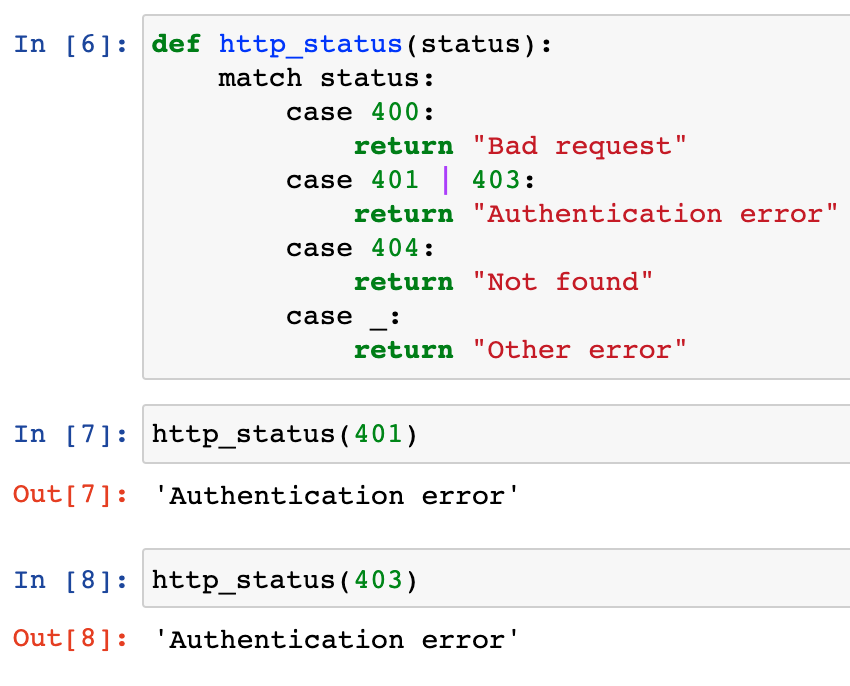Click the pipe operator between 401 and 403

pos(445,181)
